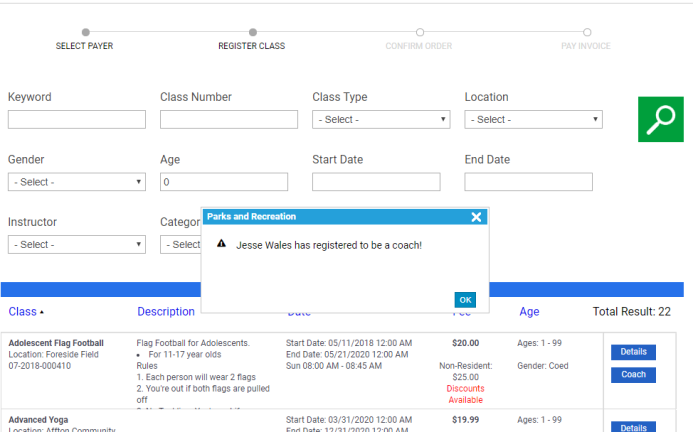Open the Gender select dropdown

pyautogui.click(x=77, y=182)
